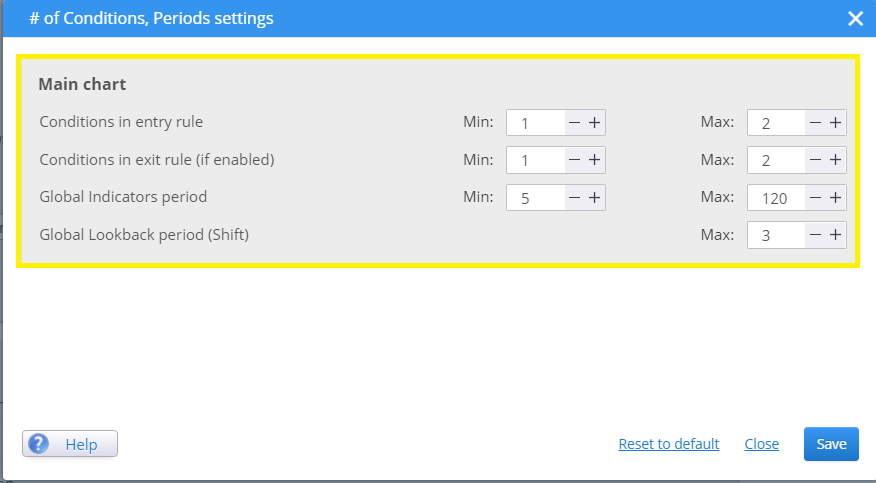Click 'Conditions in exit rule (if enabled)' label

(157, 160)
